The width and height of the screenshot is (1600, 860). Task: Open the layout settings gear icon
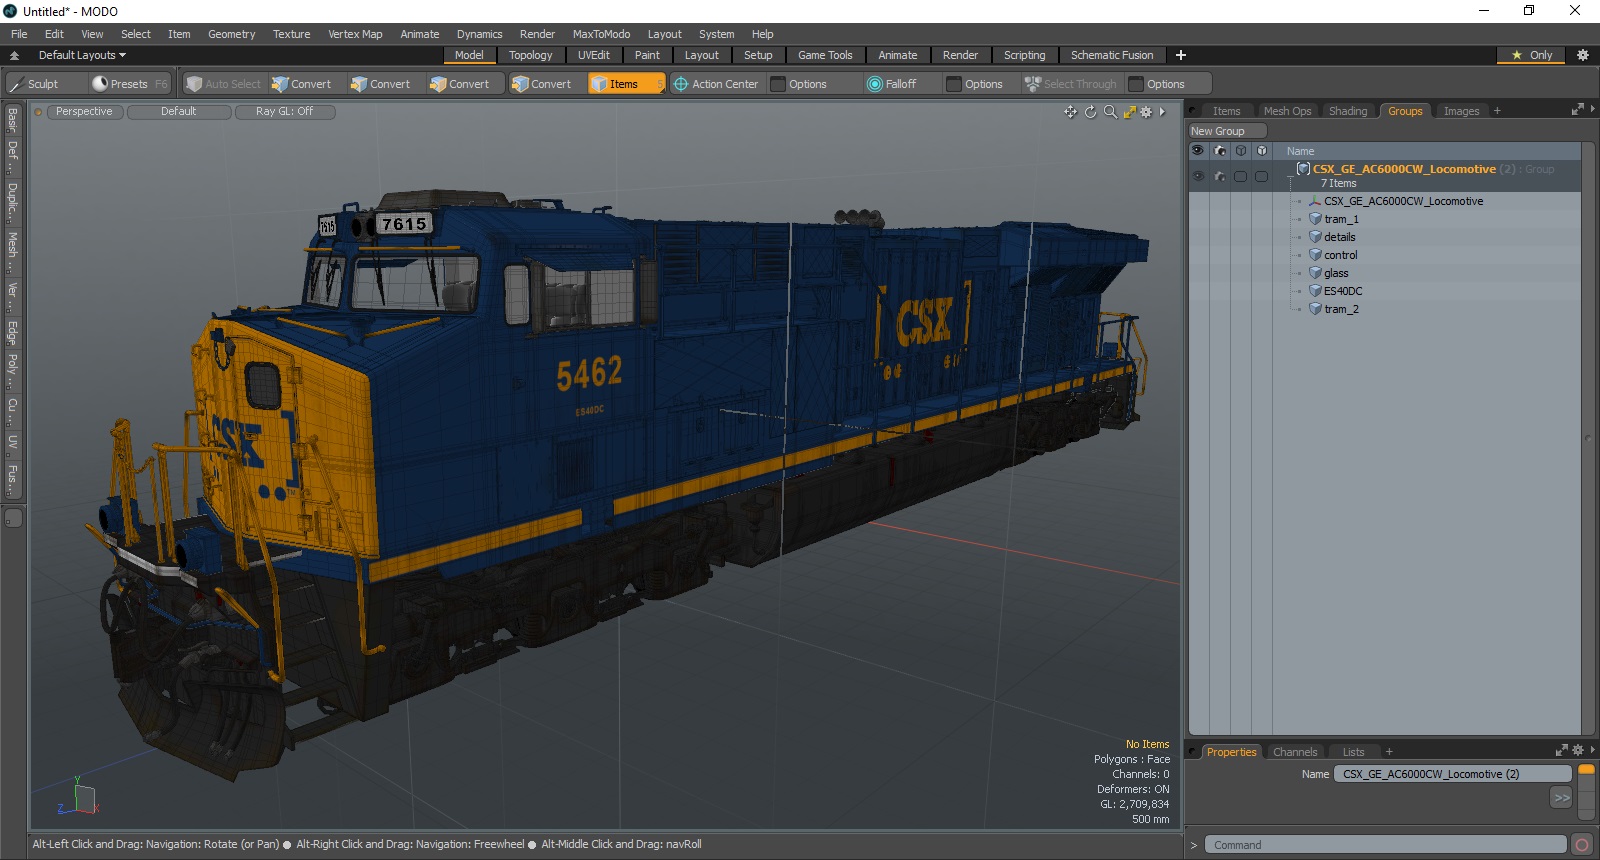coord(1582,55)
